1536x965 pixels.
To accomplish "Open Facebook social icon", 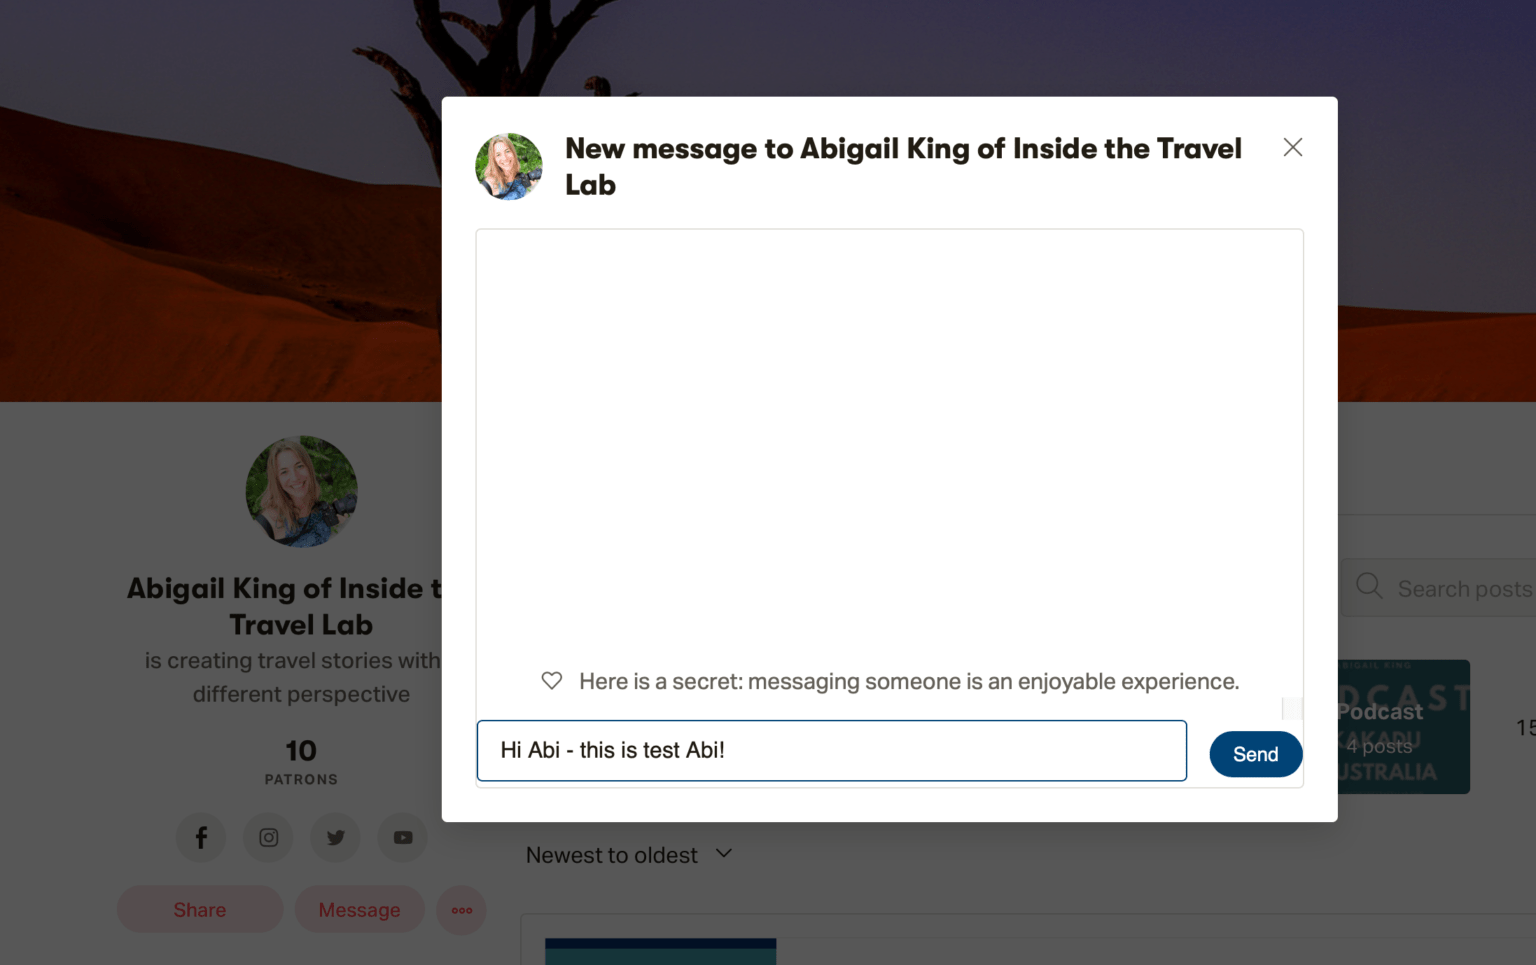I will tap(201, 837).
